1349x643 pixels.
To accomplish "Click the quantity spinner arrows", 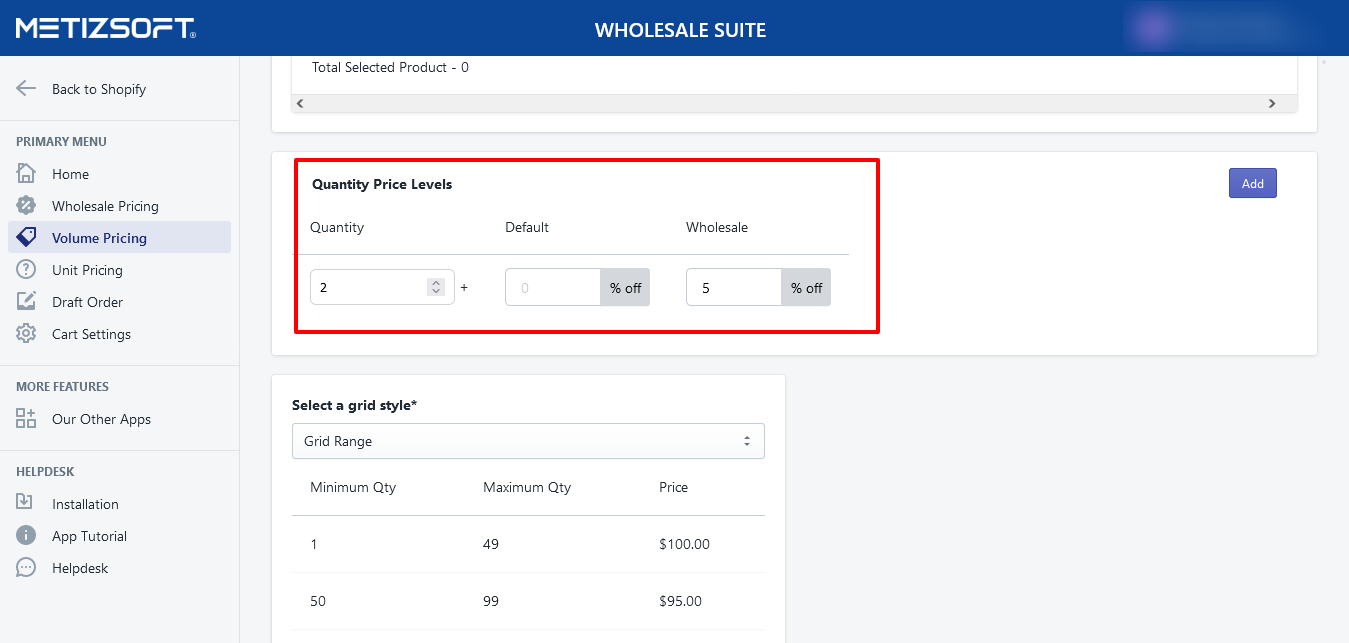I will click(436, 287).
